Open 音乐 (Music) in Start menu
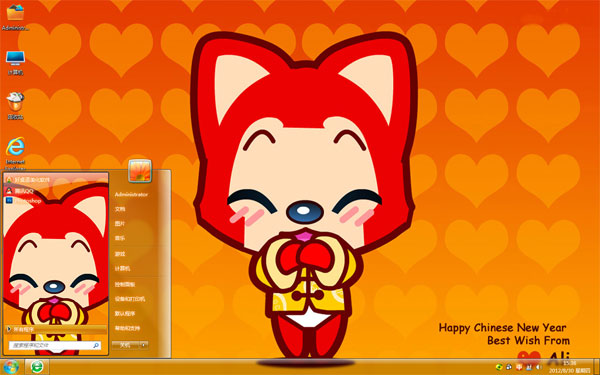 pos(120,238)
